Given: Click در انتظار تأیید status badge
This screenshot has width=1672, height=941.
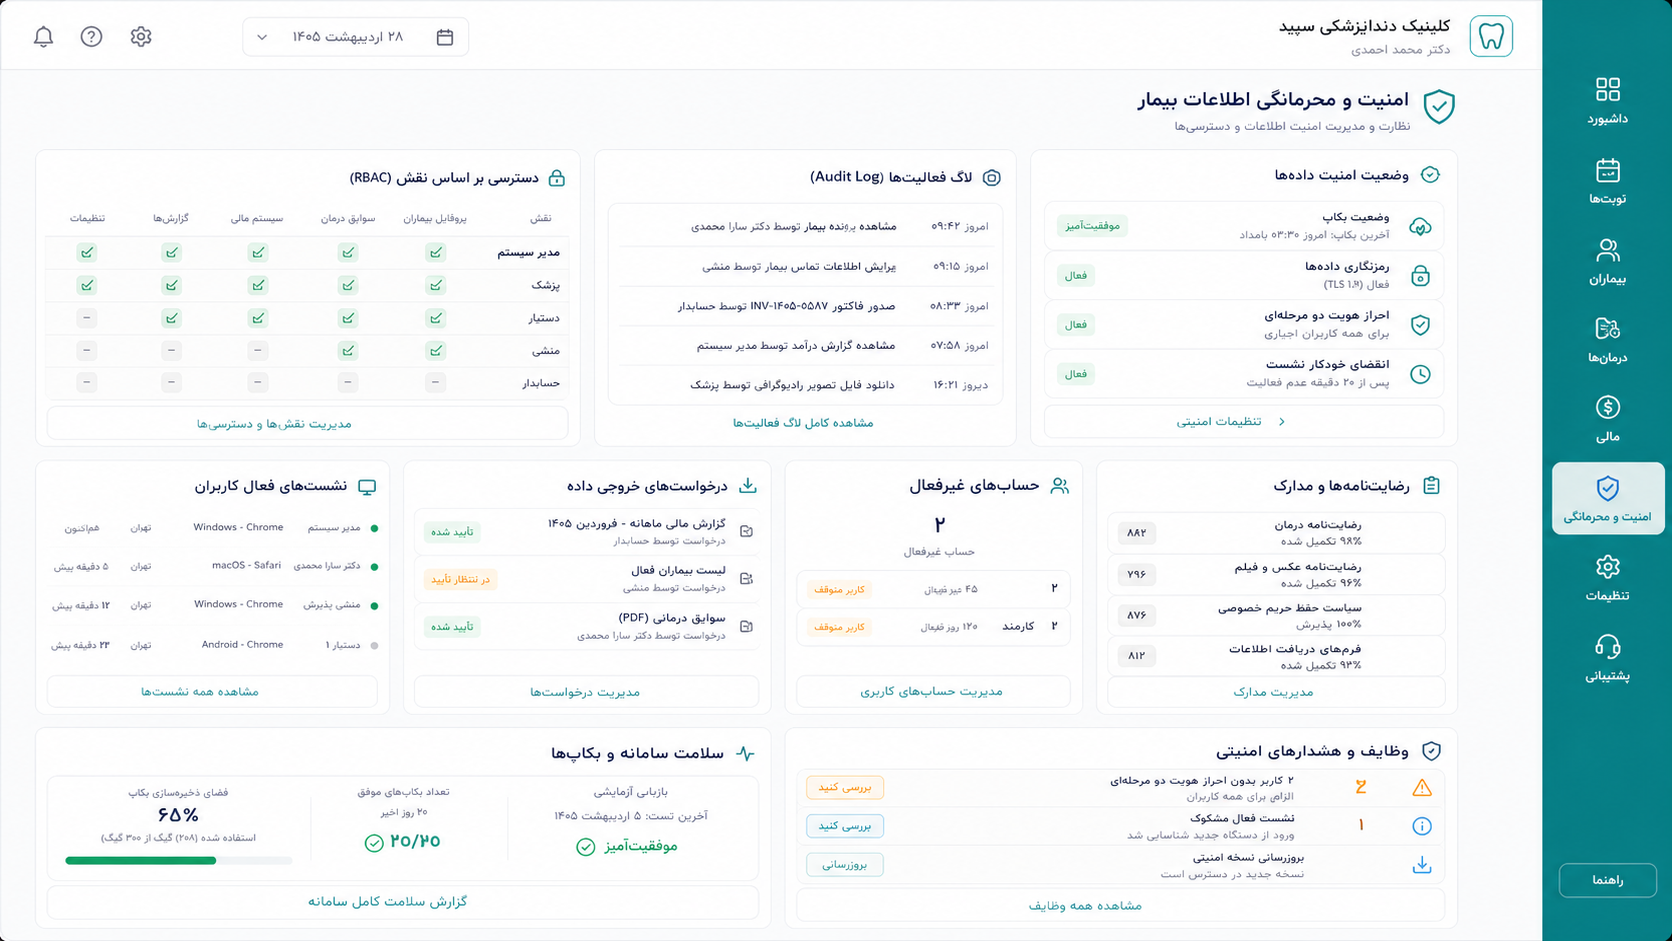Looking at the screenshot, I should [x=460, y=579].
